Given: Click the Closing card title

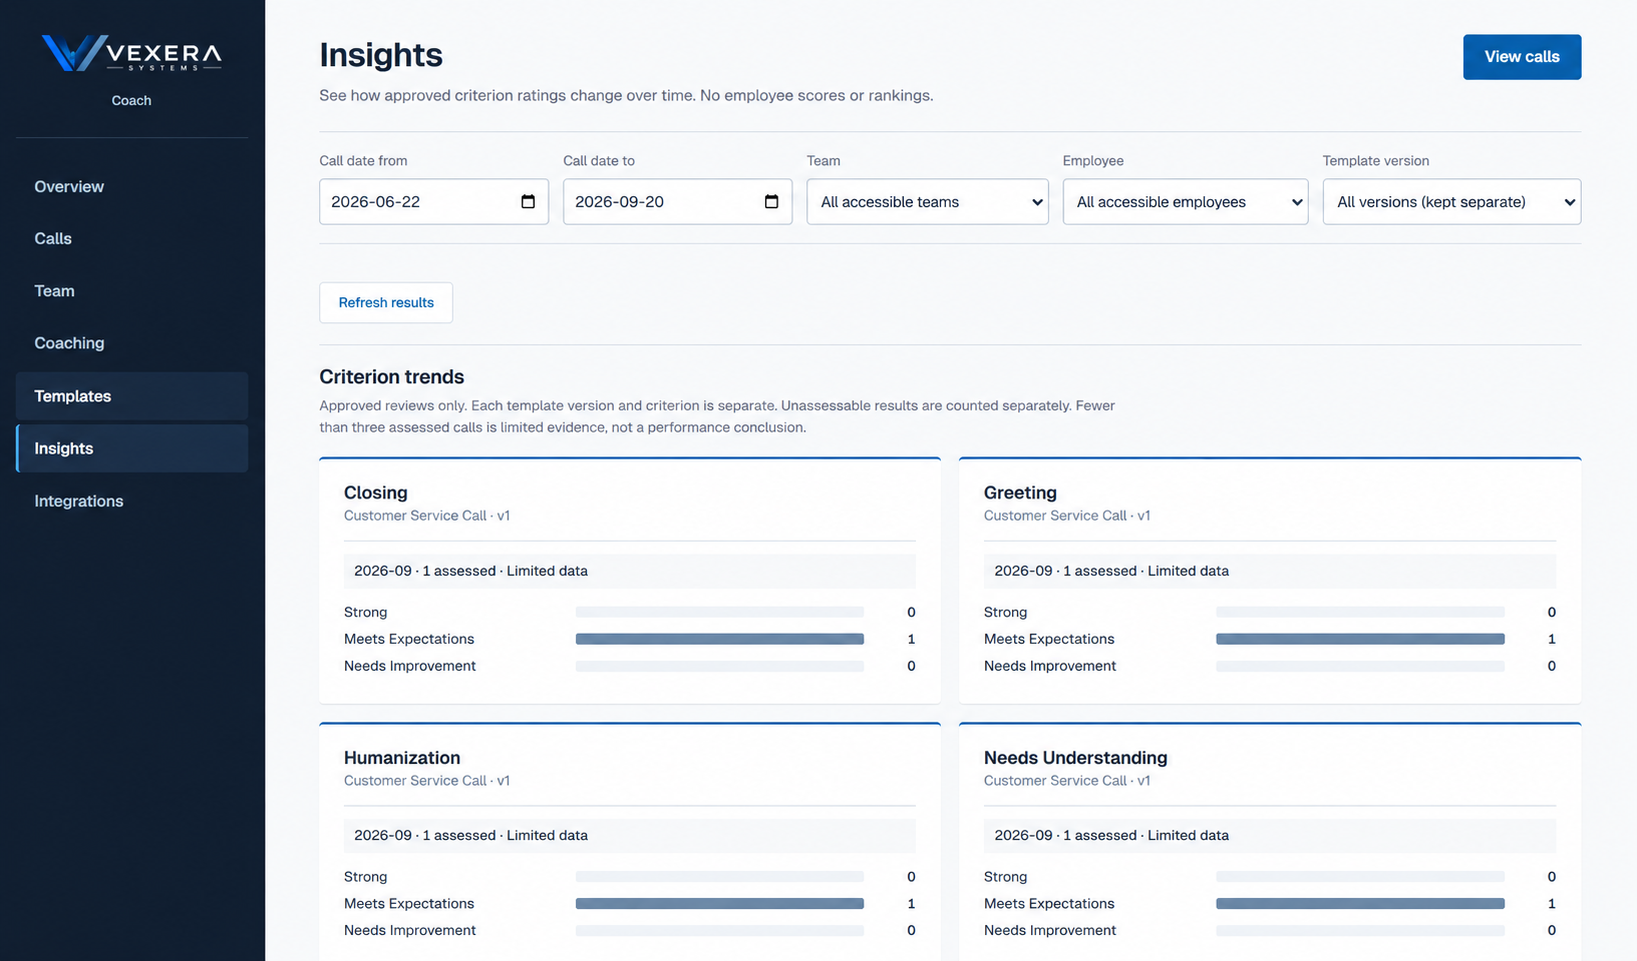Looking at the screenshot, I should (376, 493).
